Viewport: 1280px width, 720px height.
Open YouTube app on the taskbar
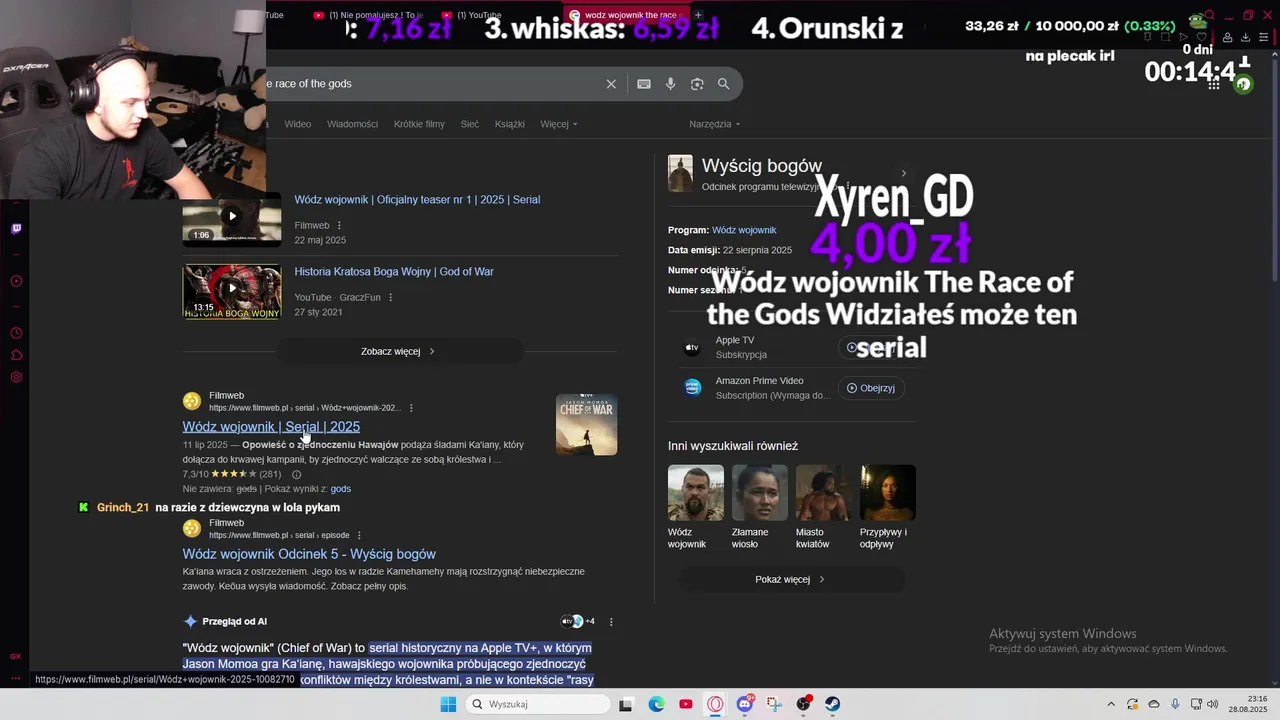[685, 704]
